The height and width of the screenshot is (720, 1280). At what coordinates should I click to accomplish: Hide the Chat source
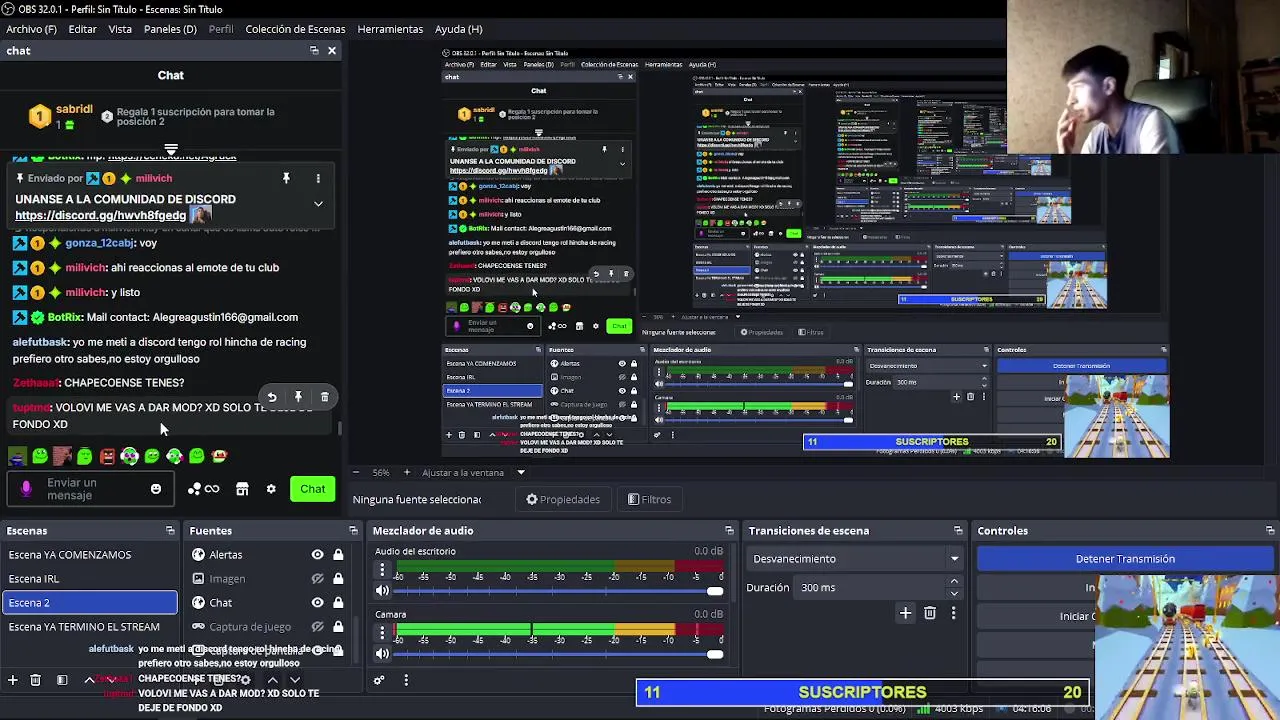coord(318,603)
